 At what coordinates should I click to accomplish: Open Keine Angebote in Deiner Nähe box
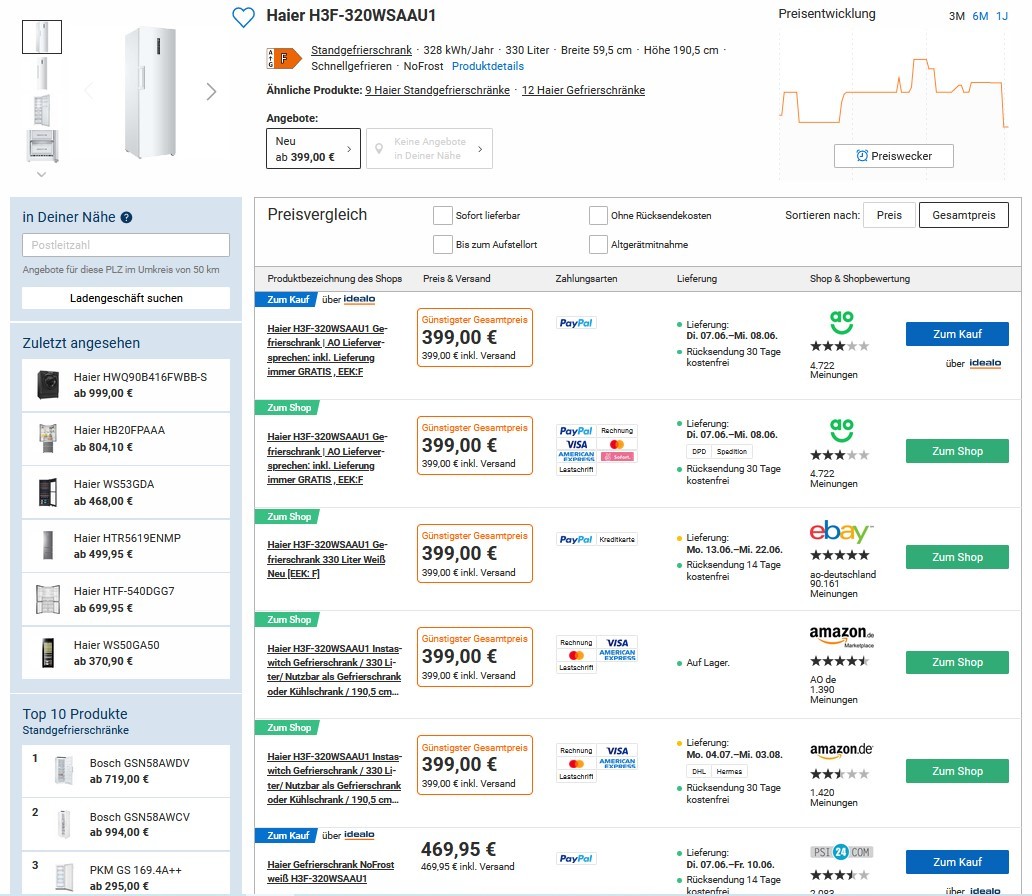coord(429,149)
